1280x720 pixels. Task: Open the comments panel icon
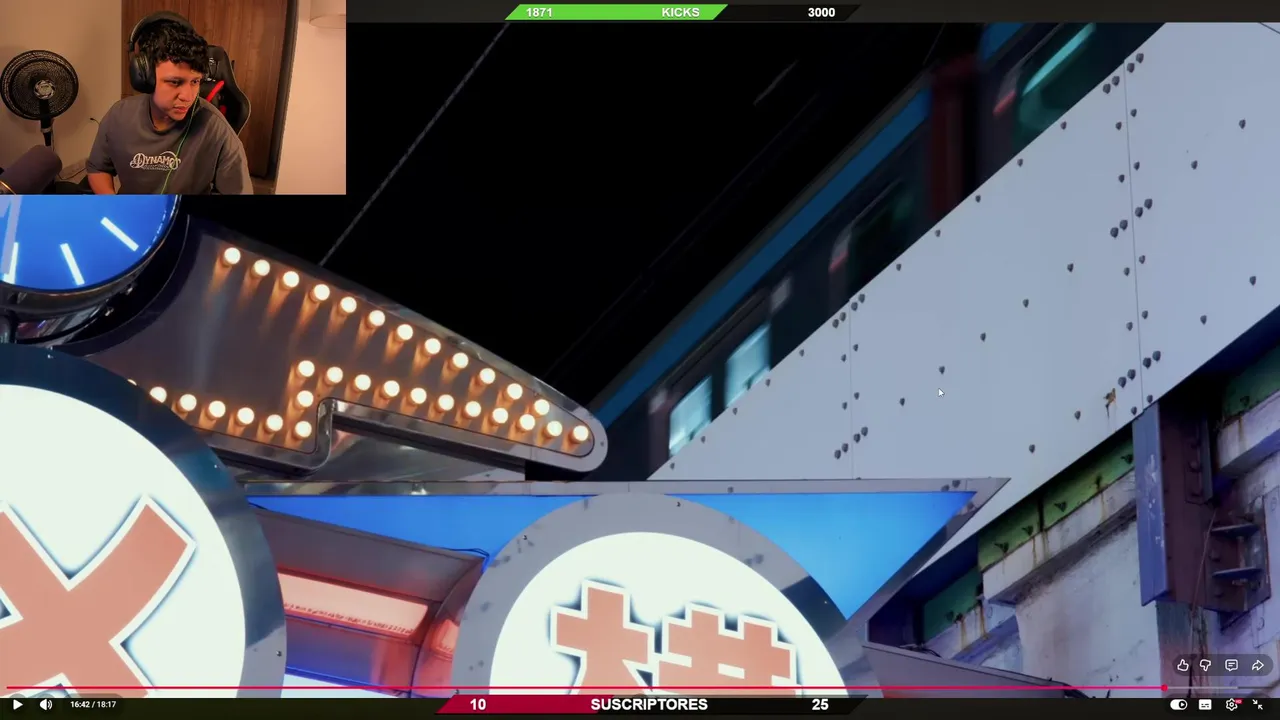point(1232,666)
